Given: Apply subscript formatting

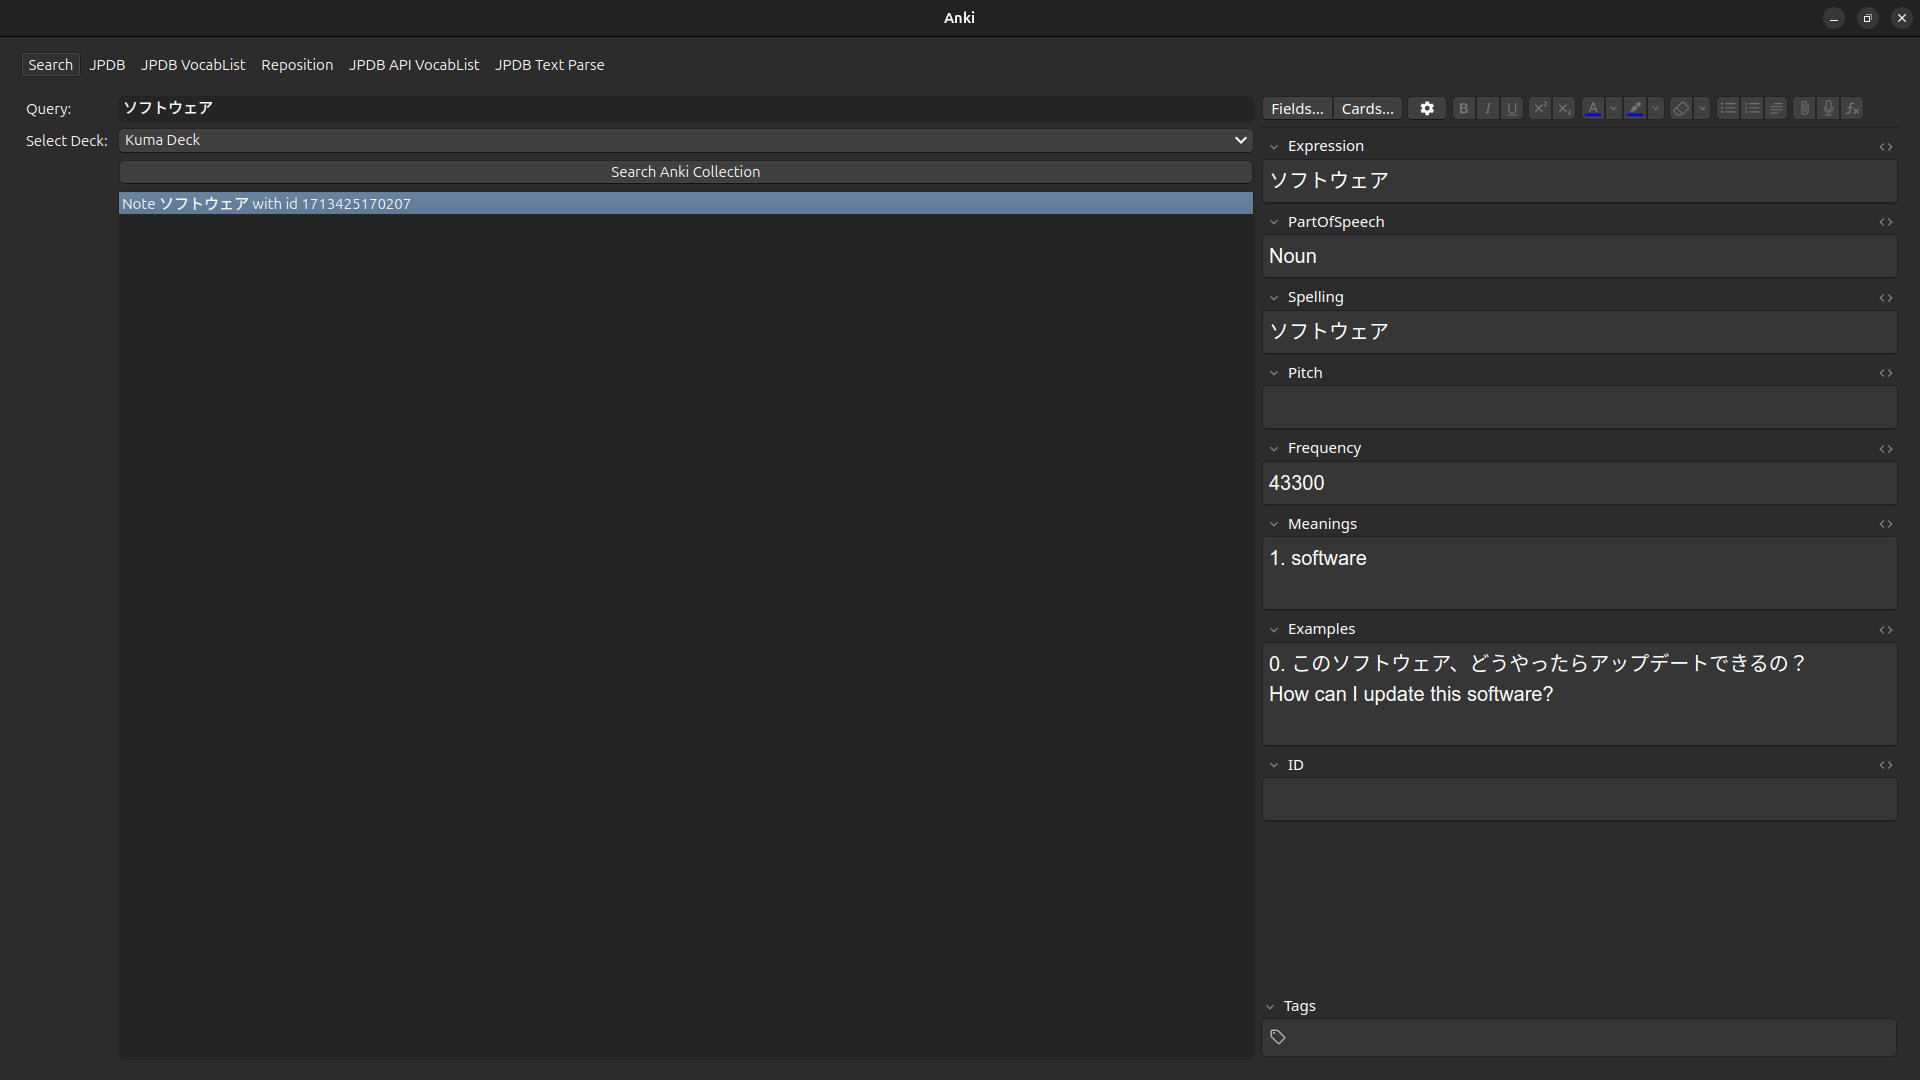Looking at the screenshot, I should (1564, 108).
